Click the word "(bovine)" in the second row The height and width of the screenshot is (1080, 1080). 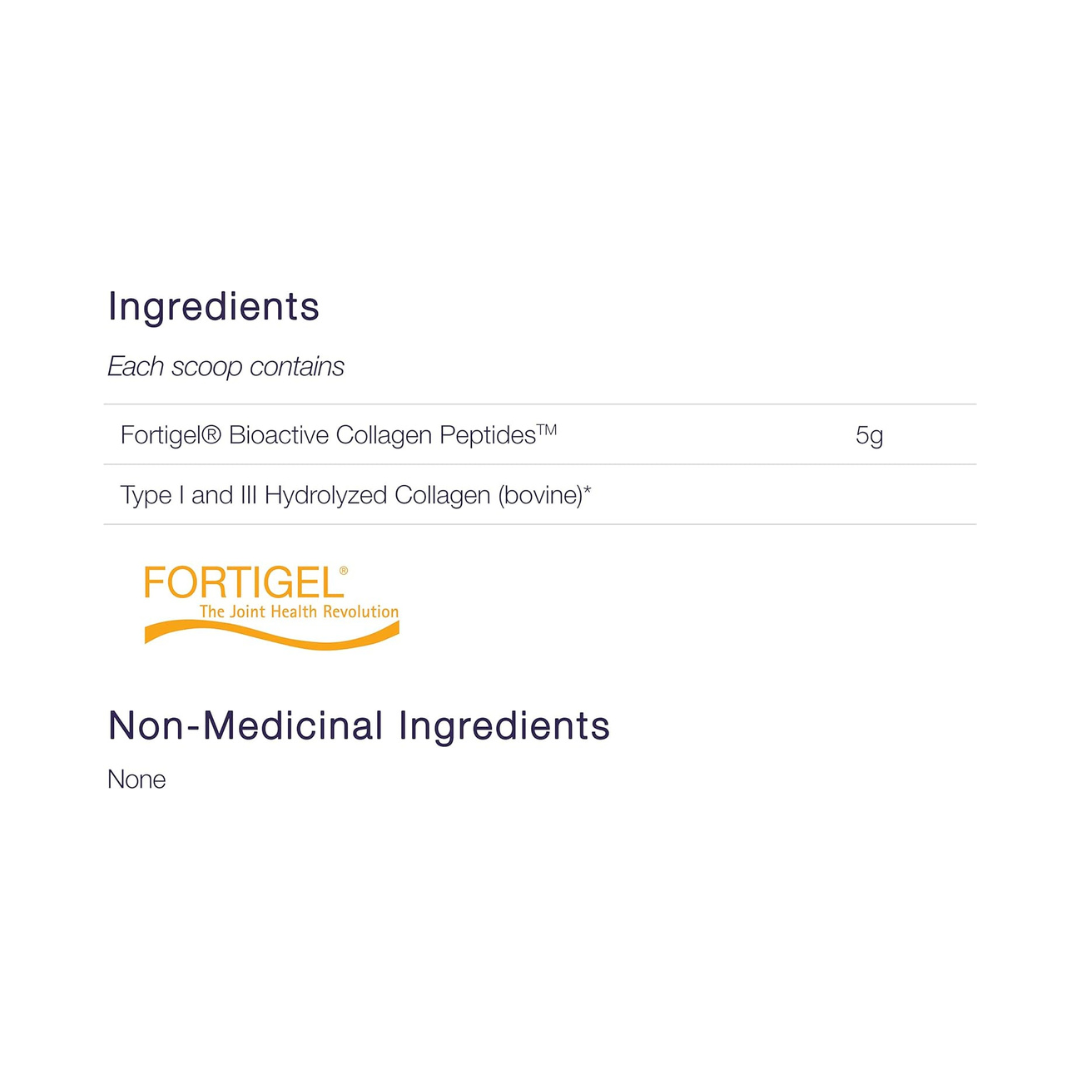click(x=539, y=495)
